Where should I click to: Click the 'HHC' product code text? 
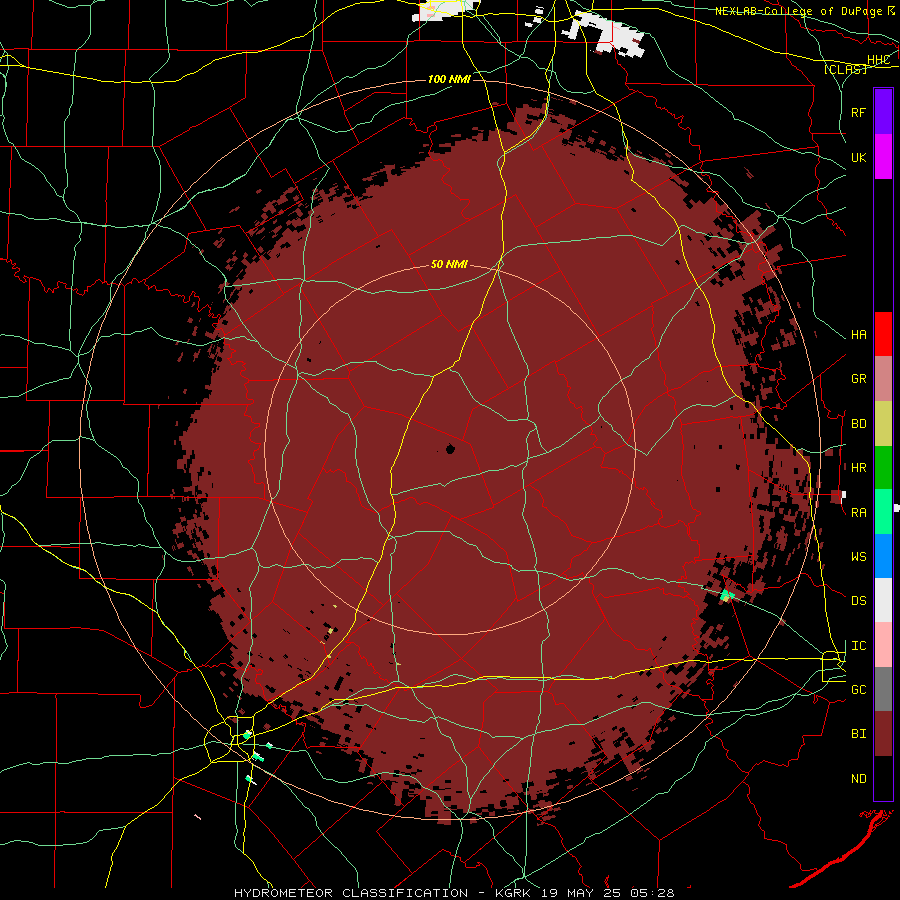[878, 60]
